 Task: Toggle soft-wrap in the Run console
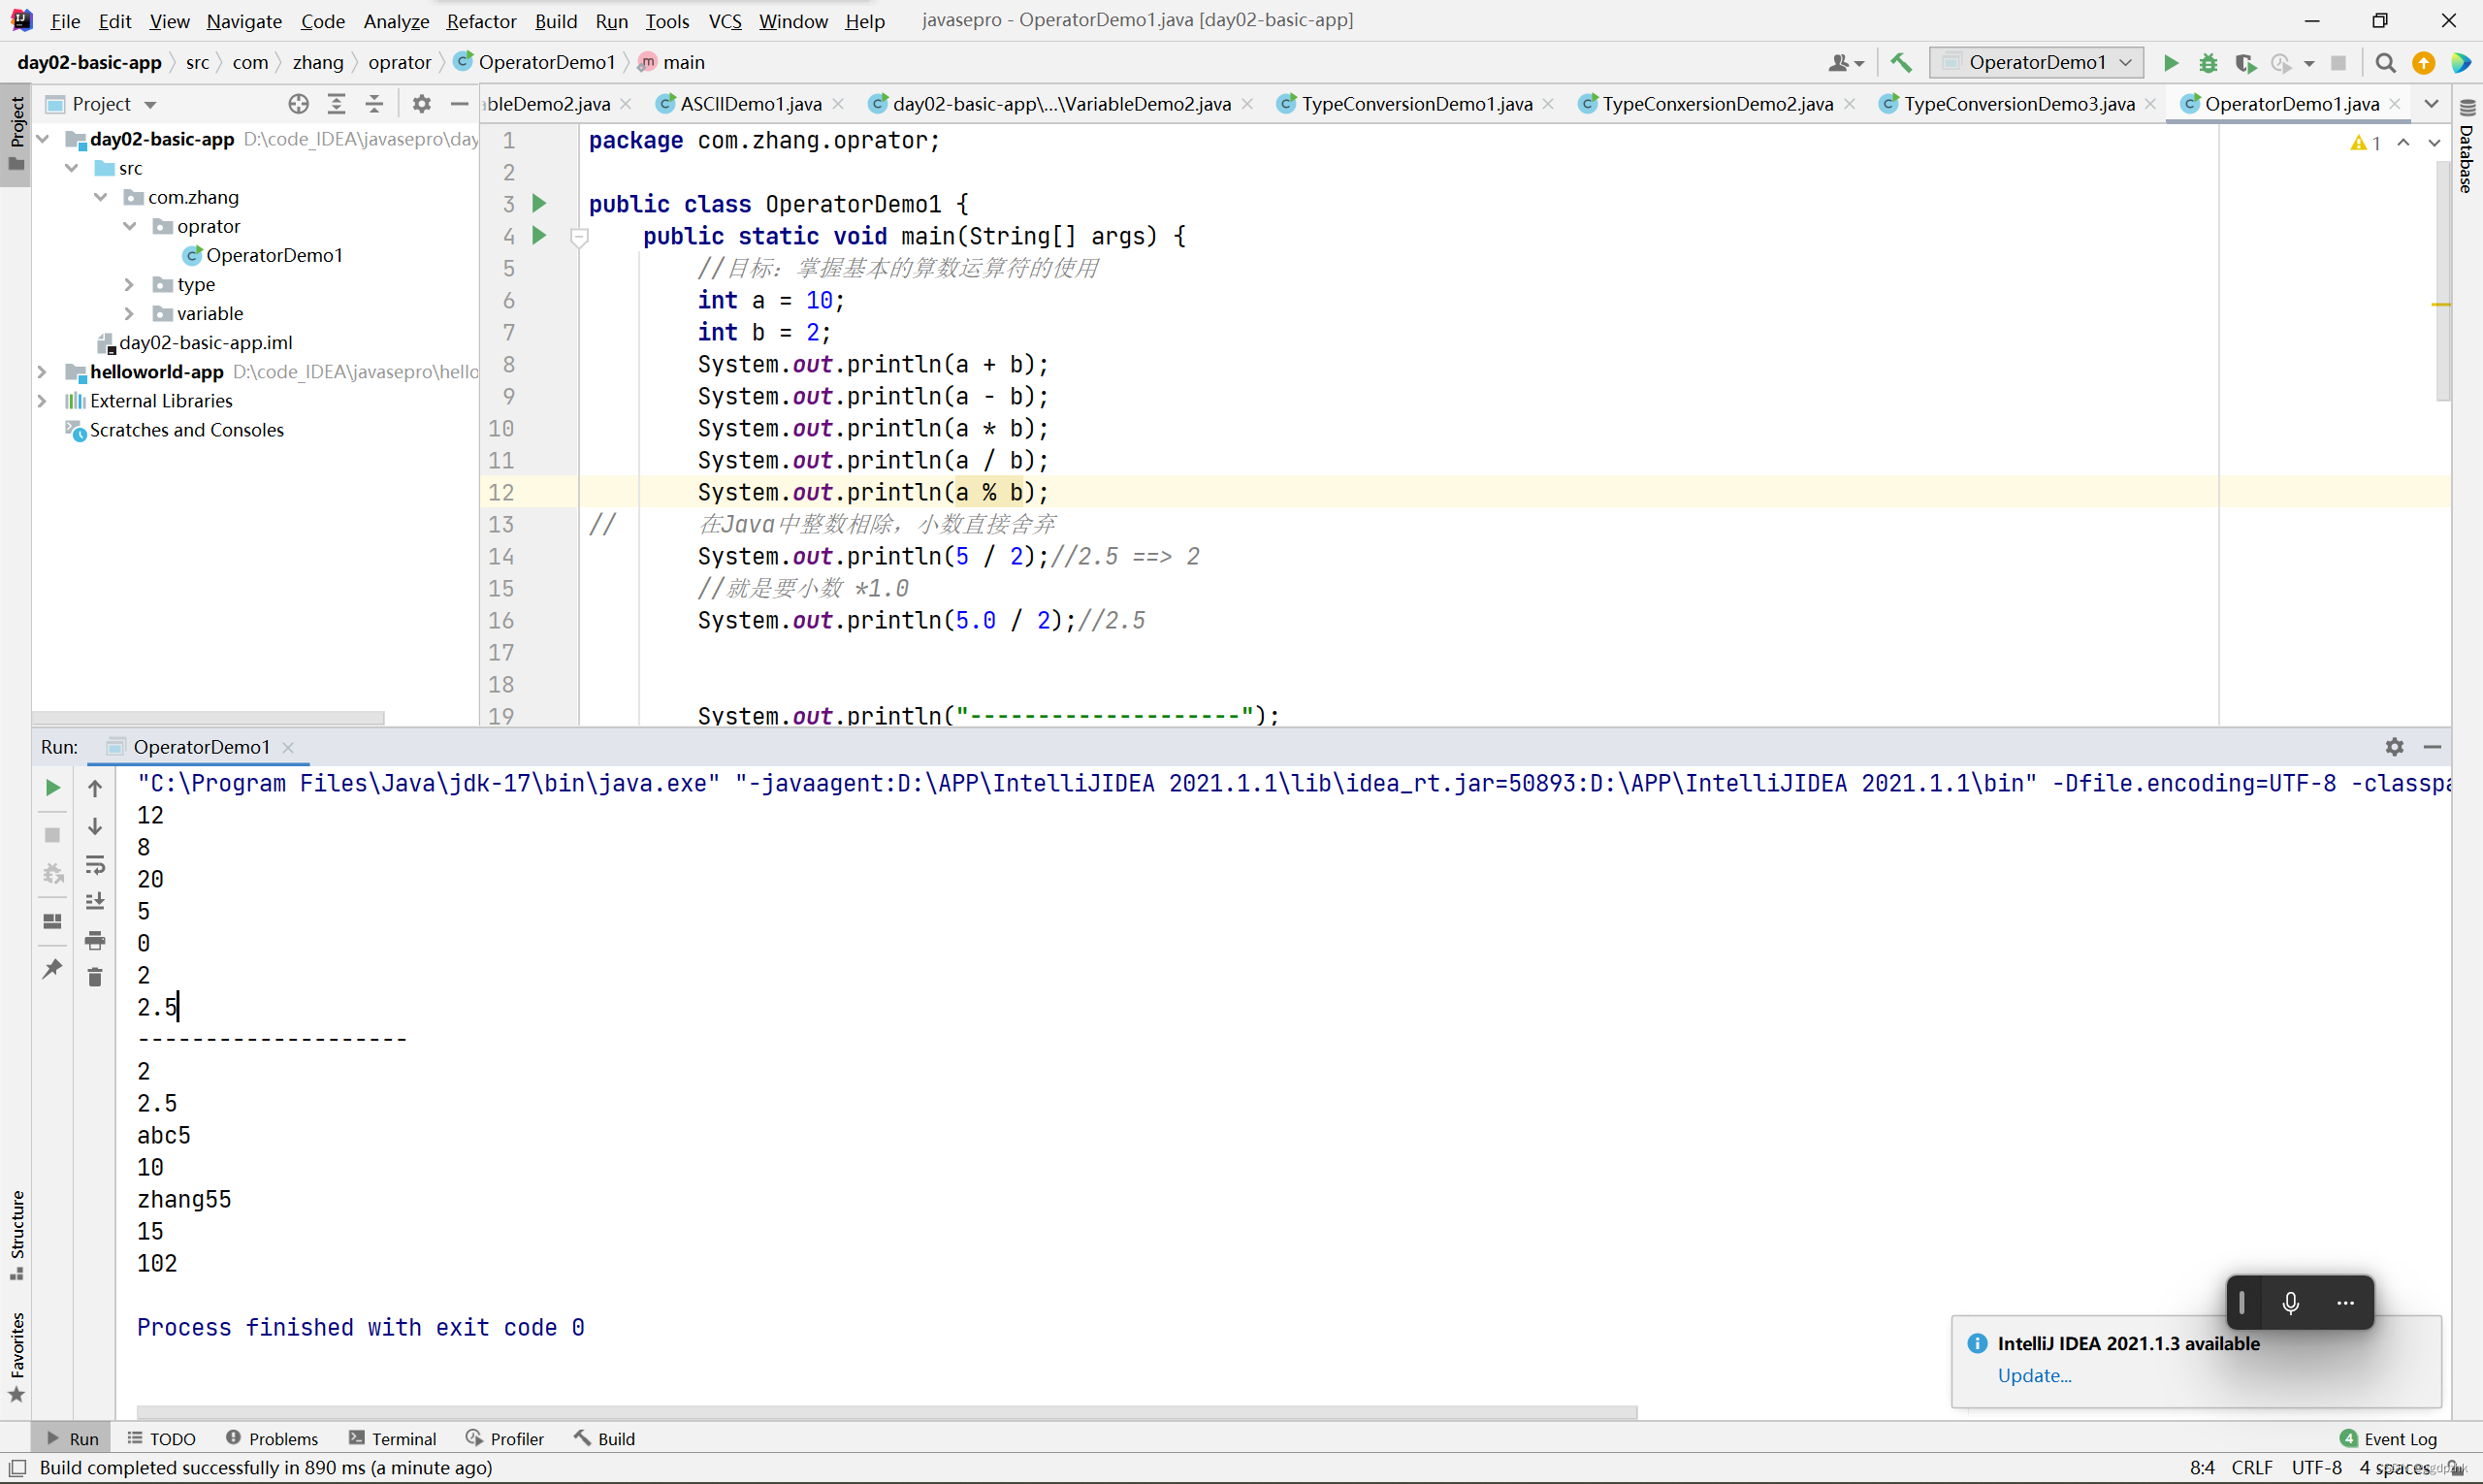[x=95, y=864]
